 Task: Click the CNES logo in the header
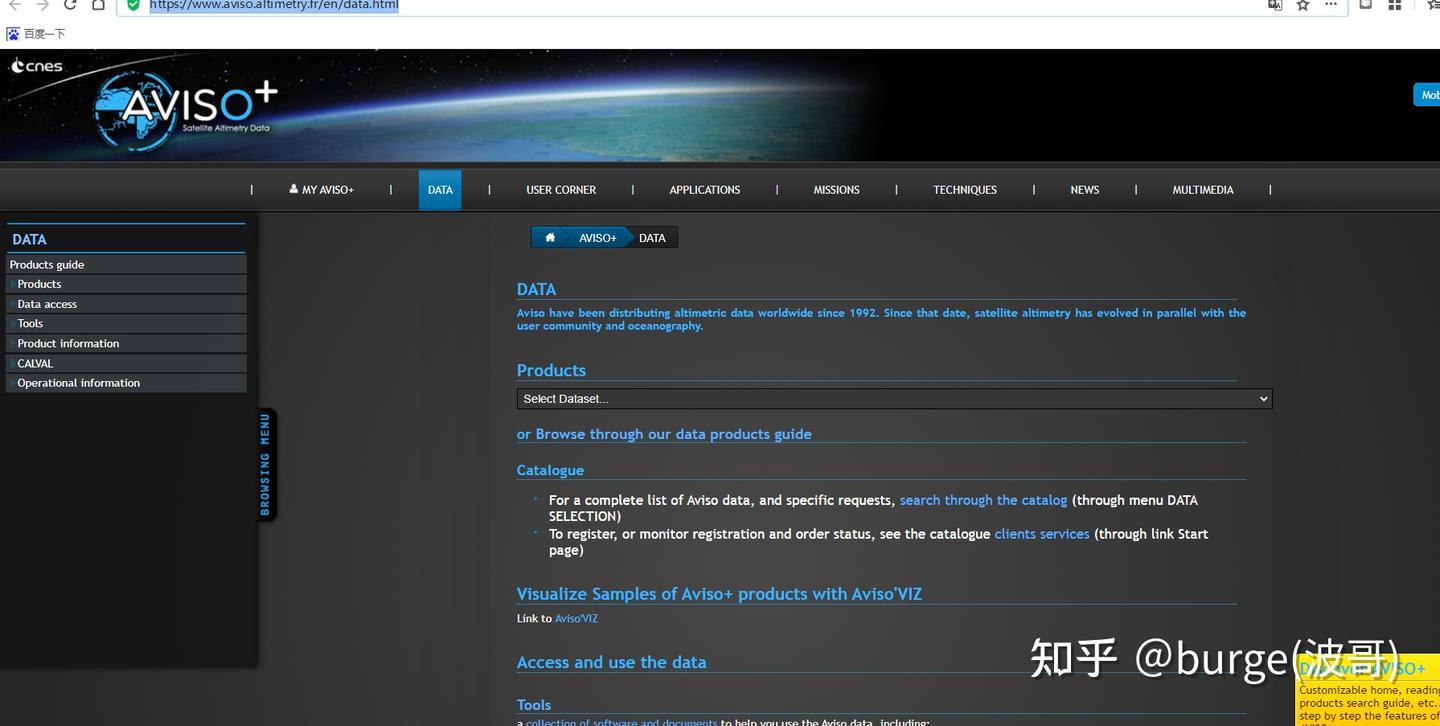36,66
